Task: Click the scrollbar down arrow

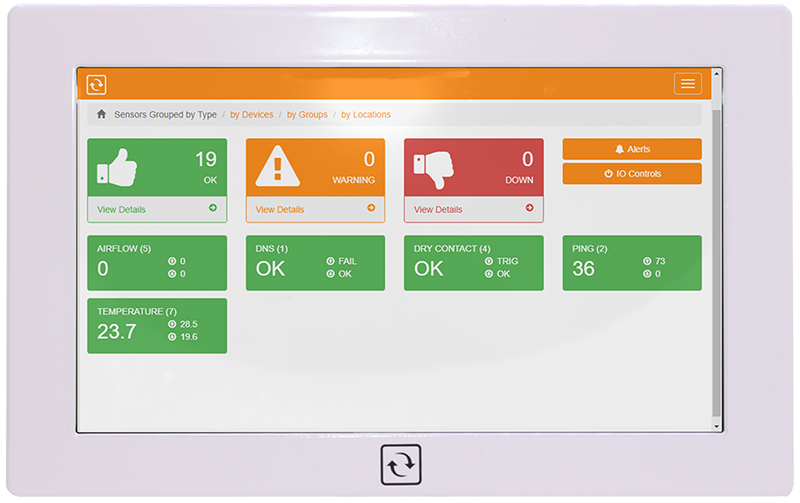Action: pos(716,426)
